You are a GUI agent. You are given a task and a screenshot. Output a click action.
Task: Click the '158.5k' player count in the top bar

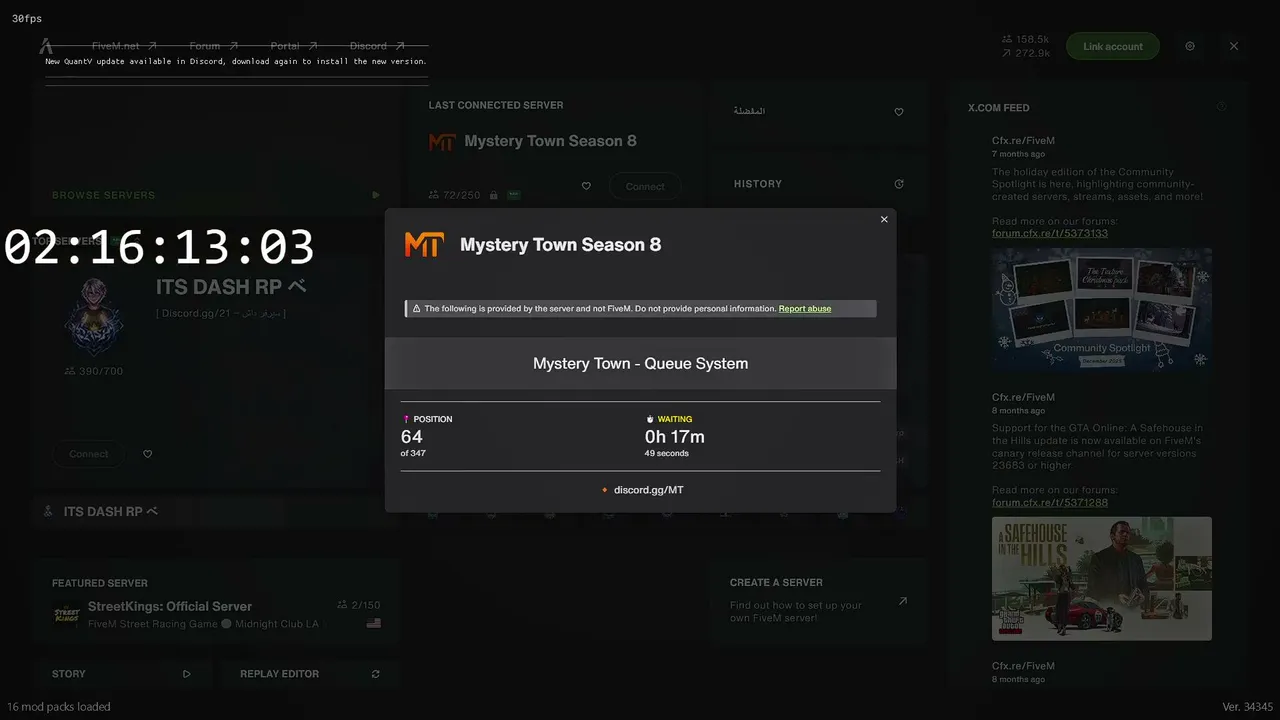(1032, 40)
